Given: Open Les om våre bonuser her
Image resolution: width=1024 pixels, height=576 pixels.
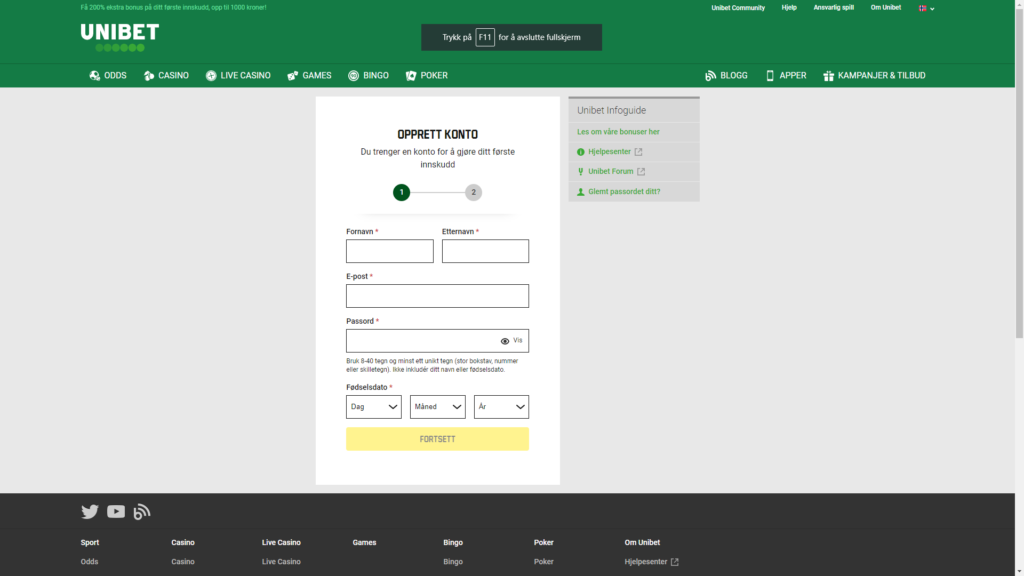Looking at the screenshot, I should pyautogui.click(x=618, y=132).
